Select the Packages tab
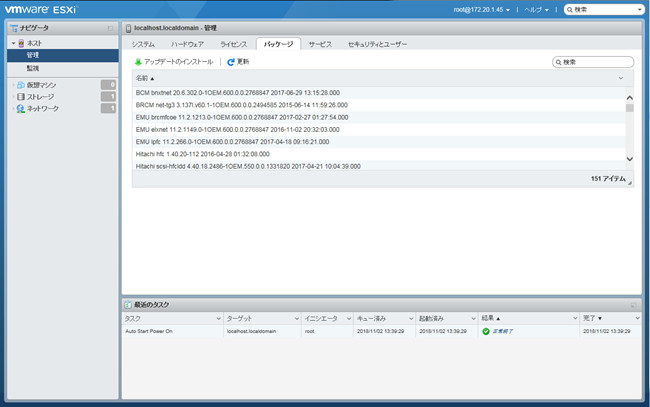650x407 pixels. point(278,44)
